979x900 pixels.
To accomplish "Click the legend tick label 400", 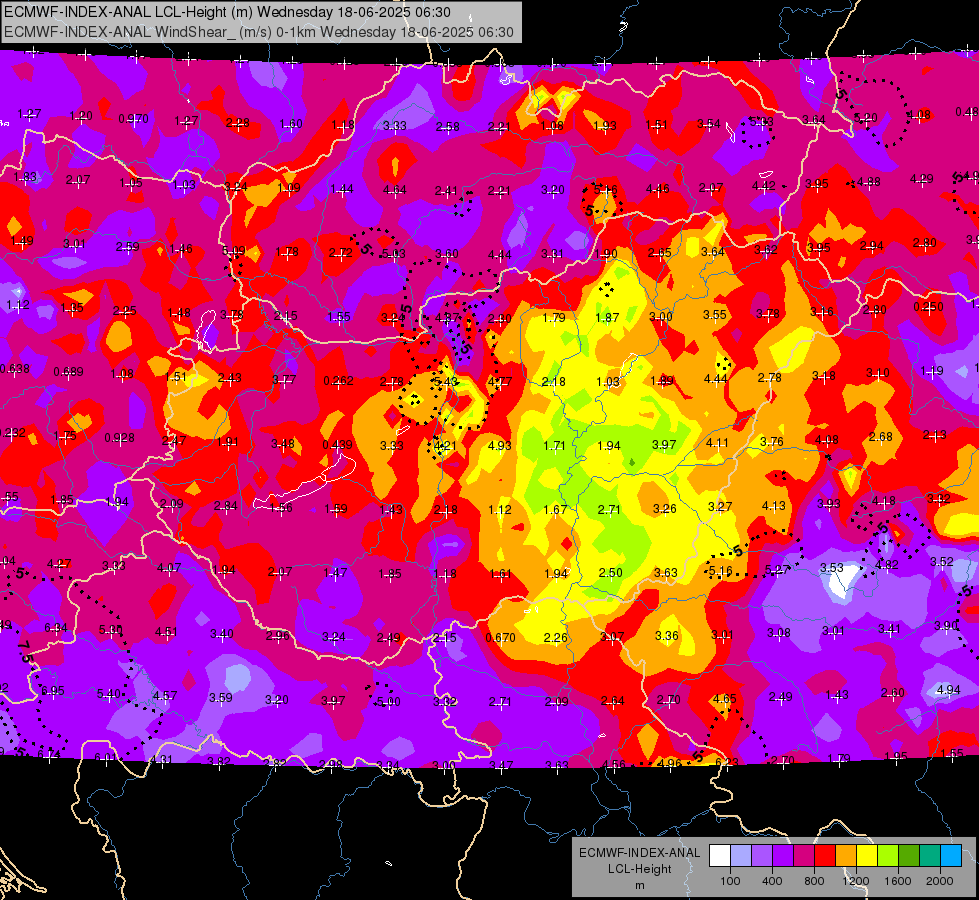I will 772,881.
